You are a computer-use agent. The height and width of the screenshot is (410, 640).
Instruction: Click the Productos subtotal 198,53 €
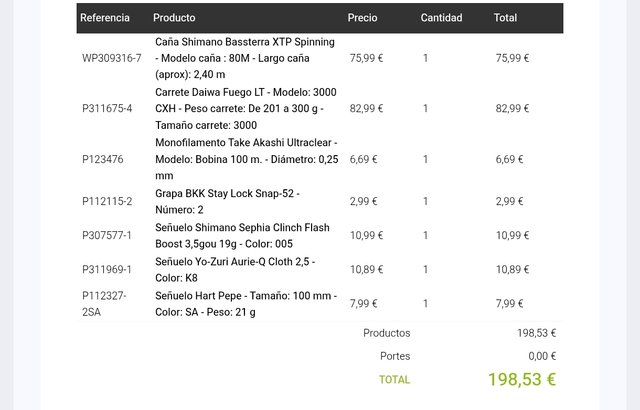click(x=536, y=333)
